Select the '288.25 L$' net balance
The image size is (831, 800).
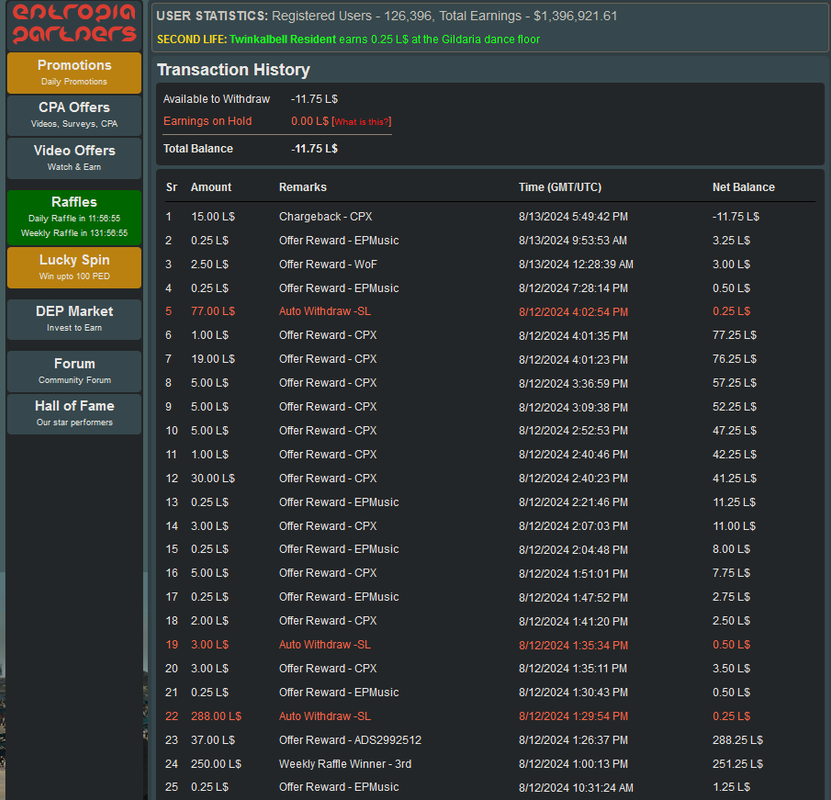pyautogui.click(x=737, y=740)
